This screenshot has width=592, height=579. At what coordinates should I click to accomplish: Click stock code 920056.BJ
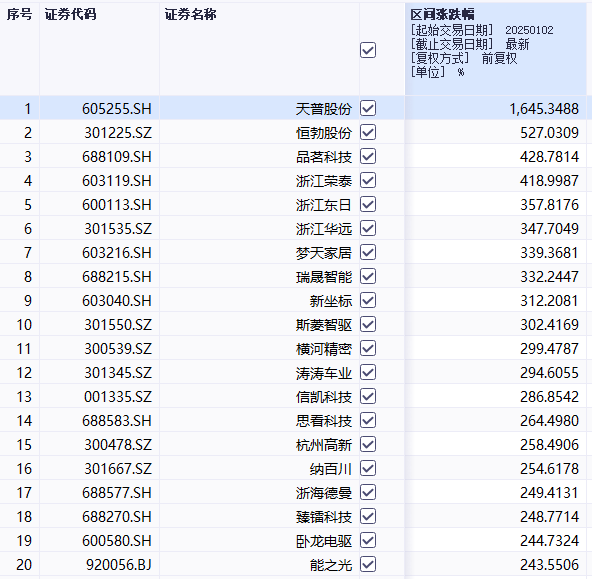(x=119, y=565)
